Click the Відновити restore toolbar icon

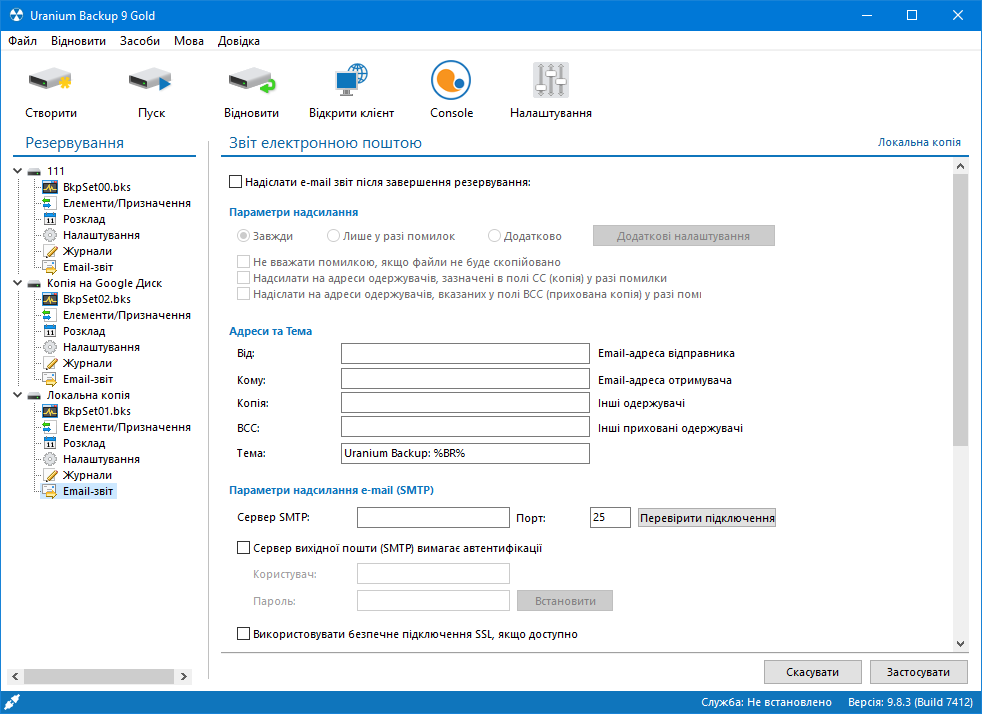251,80
